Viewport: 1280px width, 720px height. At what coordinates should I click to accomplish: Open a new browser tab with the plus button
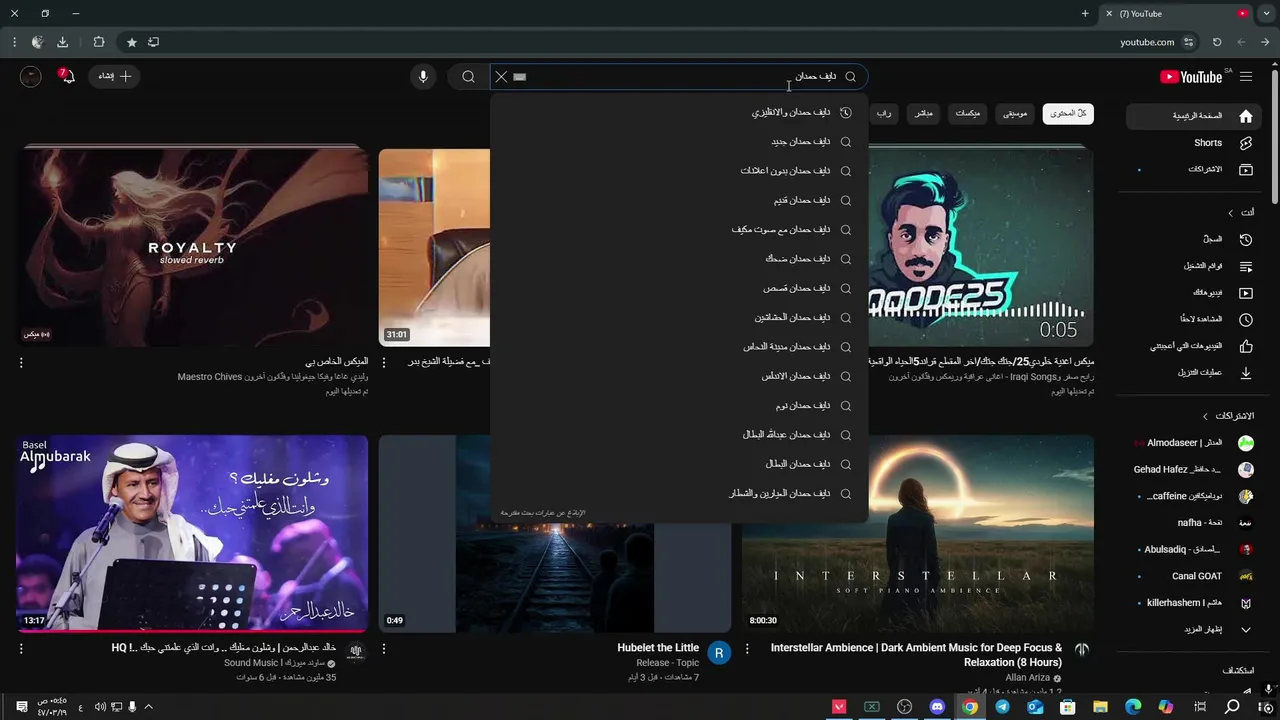[1085, 14]
